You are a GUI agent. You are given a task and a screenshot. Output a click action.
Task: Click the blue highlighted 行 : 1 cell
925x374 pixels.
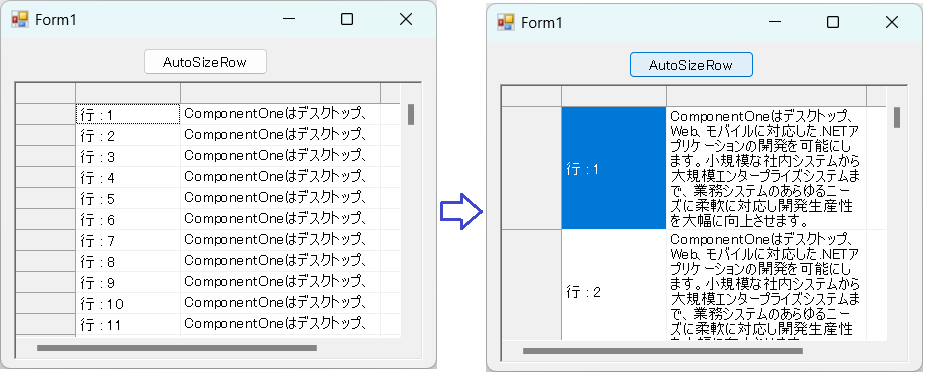click(x=614, y=168)
